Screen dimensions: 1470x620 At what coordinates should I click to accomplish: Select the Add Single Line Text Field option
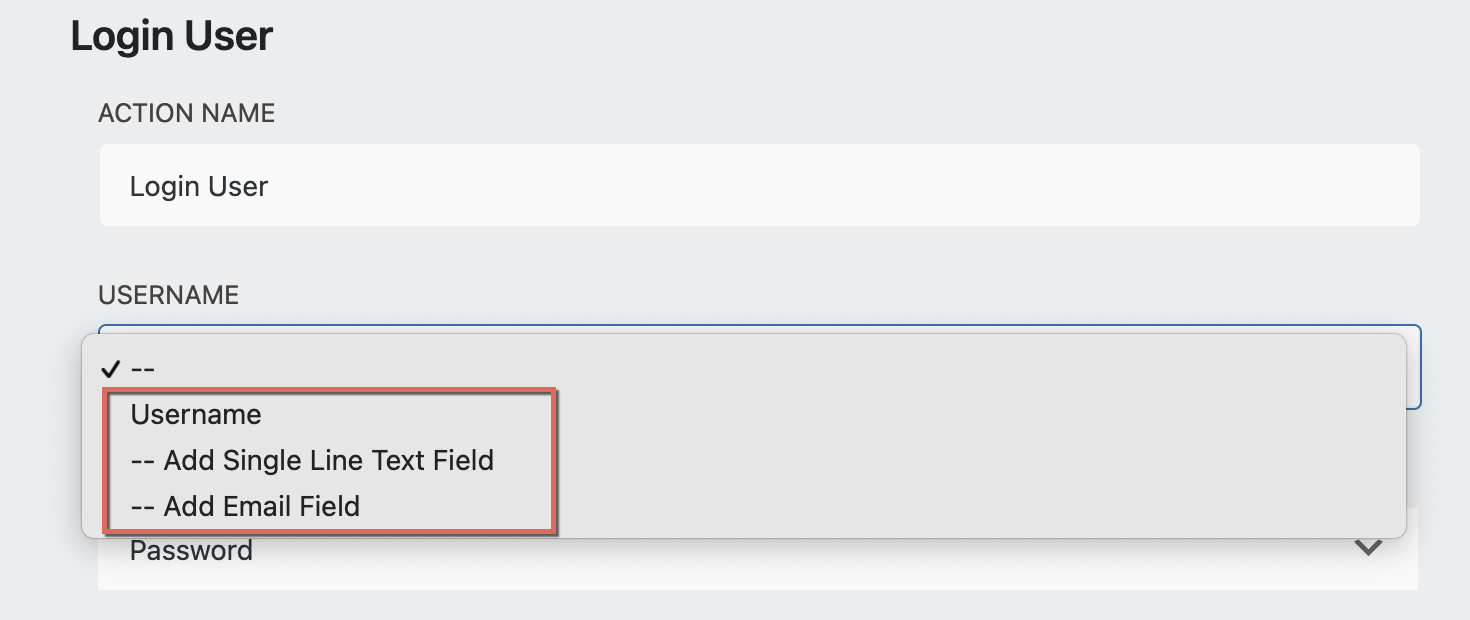[x=312, y=460]
